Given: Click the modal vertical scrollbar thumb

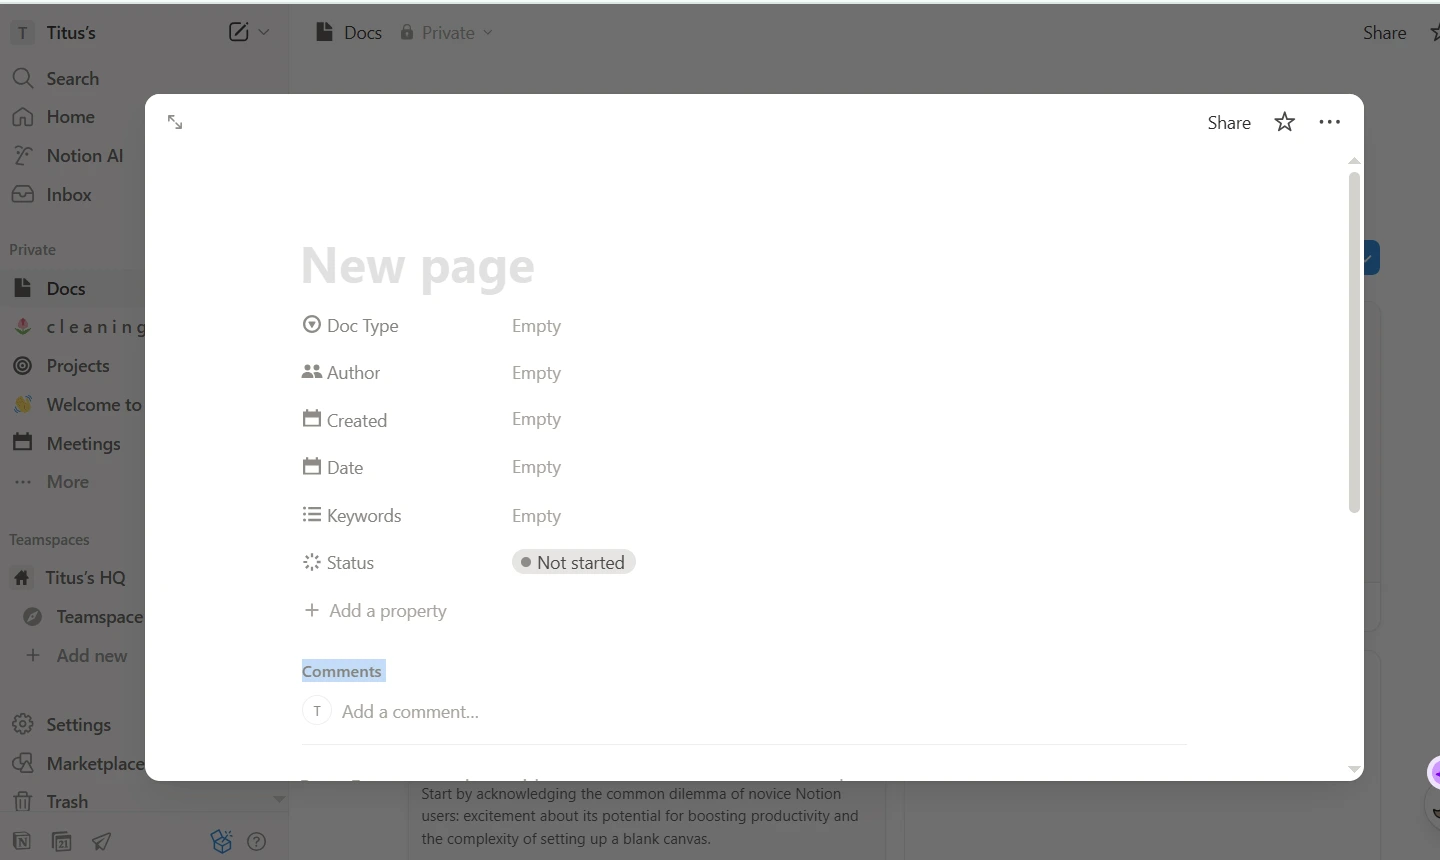Looking at the screenshot, I should pos(1354,342).
